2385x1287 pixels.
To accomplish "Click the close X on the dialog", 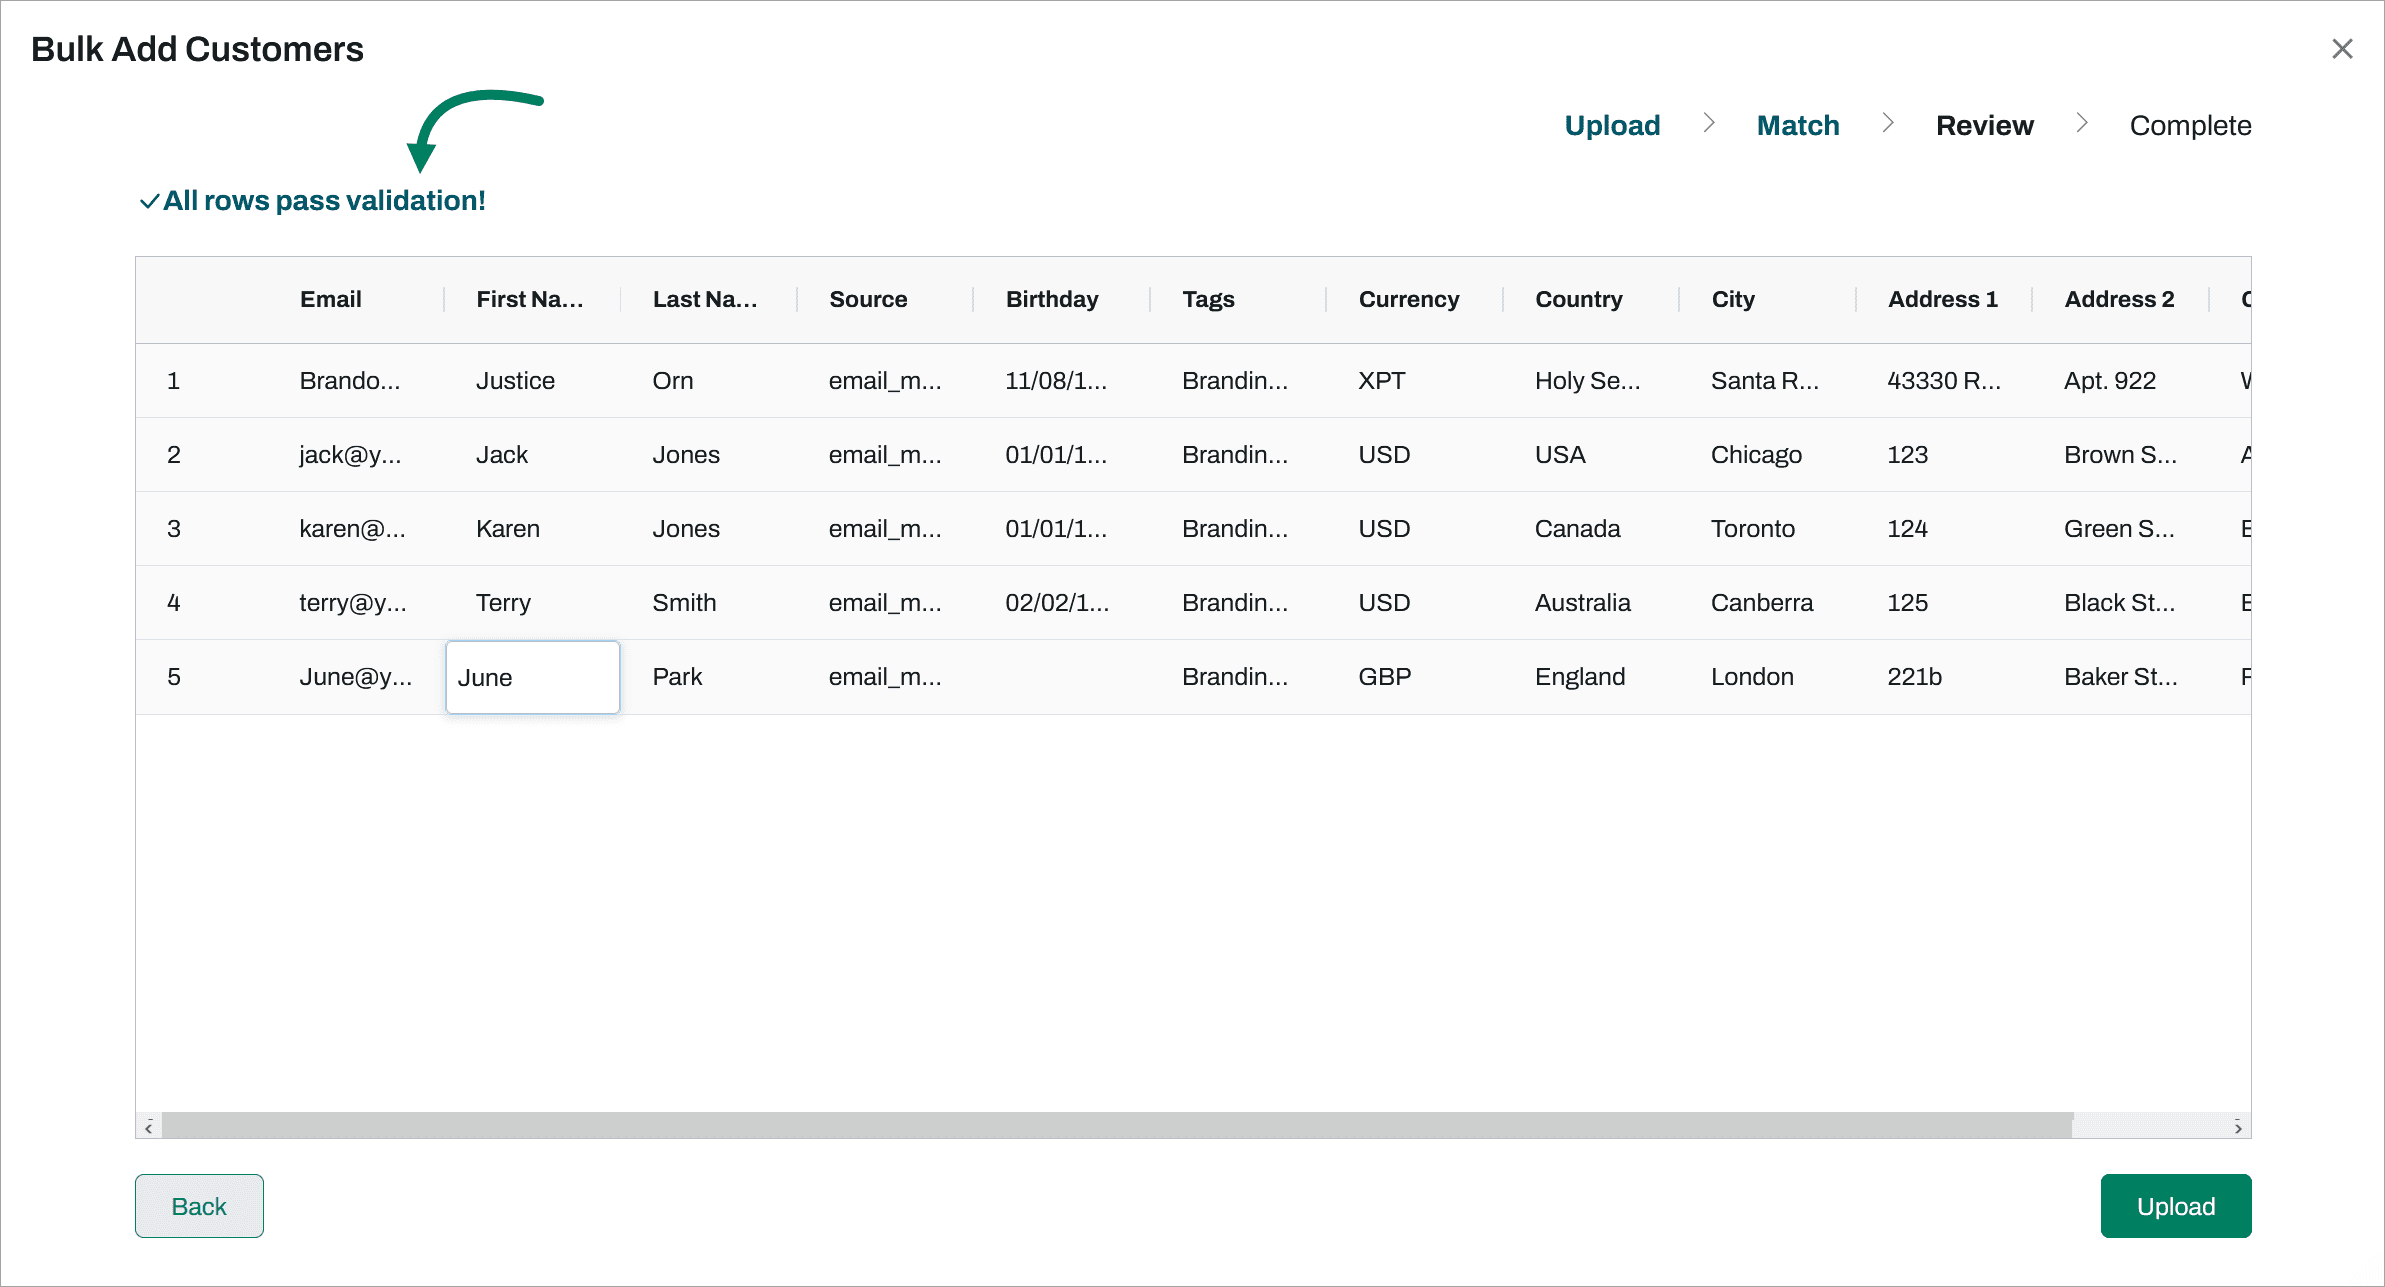I will pos(2341,48).
